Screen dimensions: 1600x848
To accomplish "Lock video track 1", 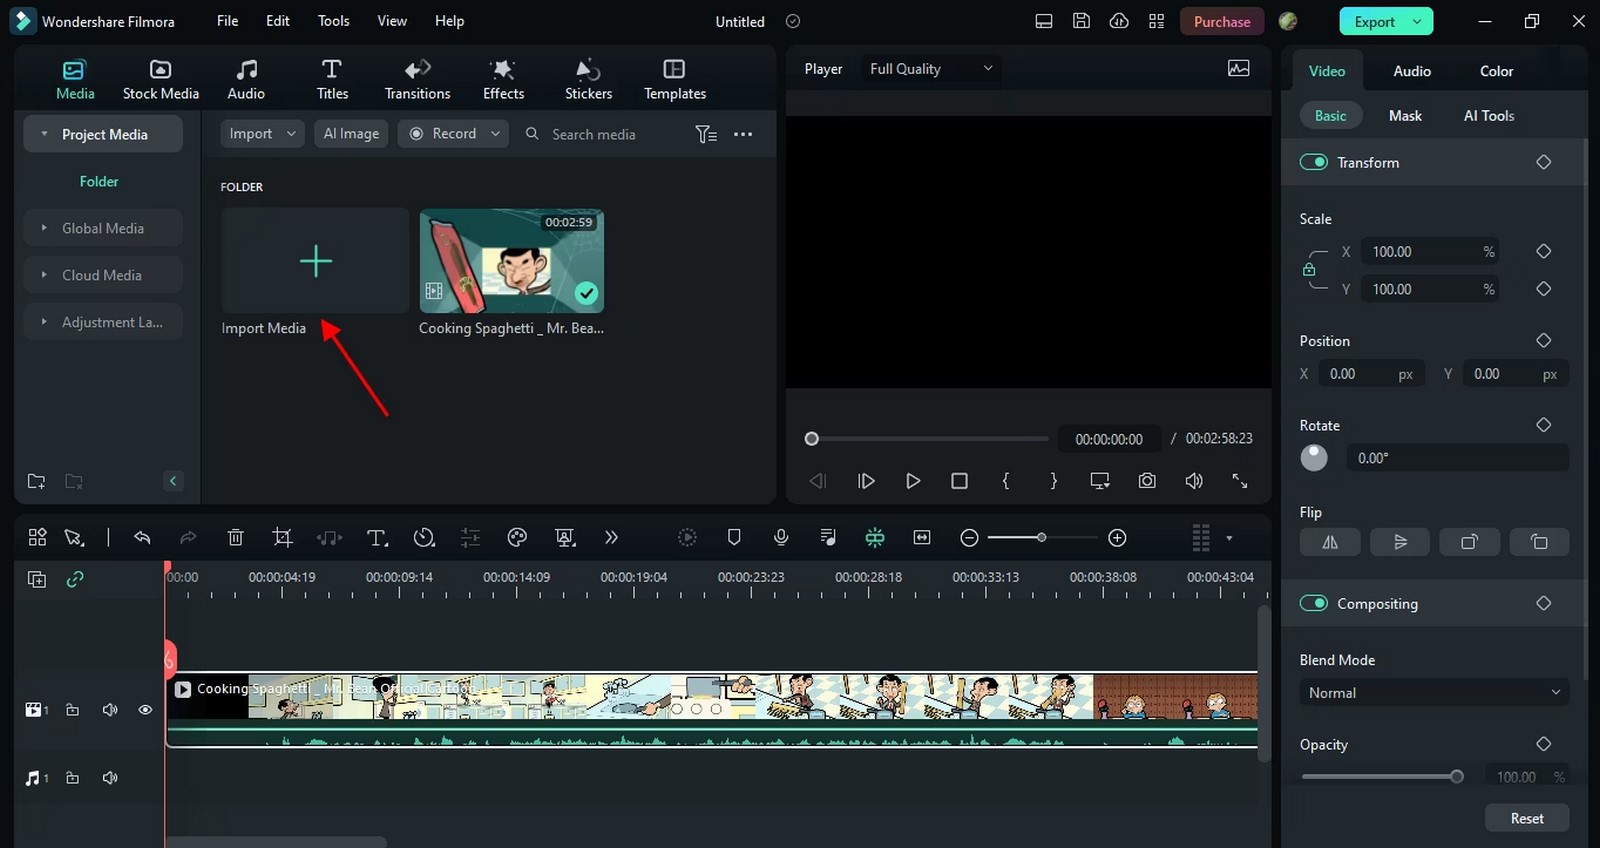I will pyautogui.click(x=72, y=710).
